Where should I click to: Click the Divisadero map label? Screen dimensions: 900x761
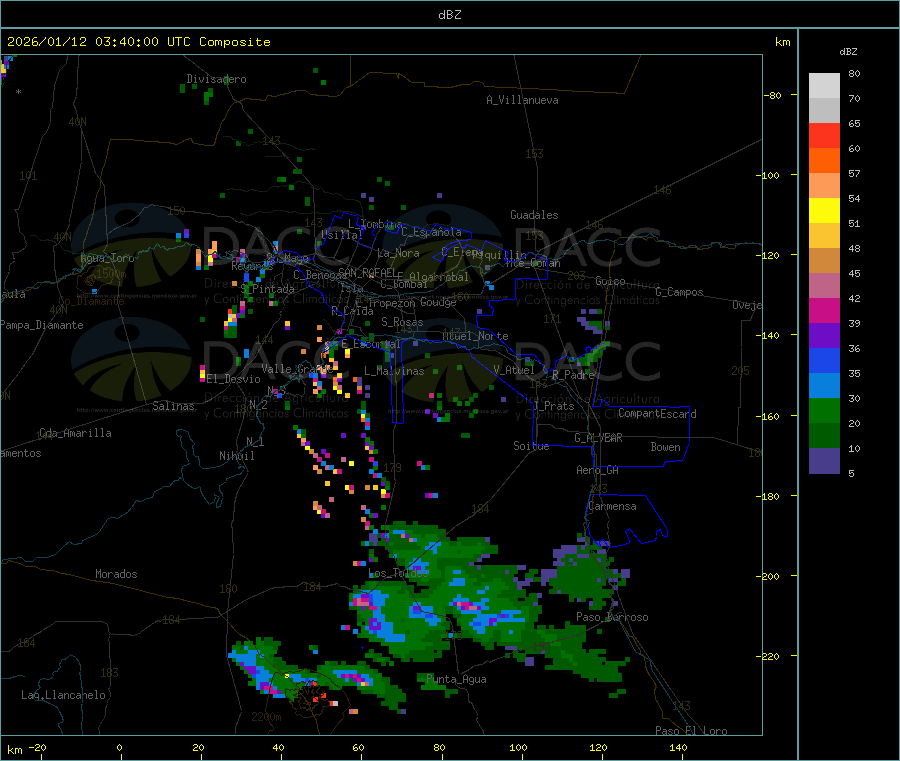(216, 79)
